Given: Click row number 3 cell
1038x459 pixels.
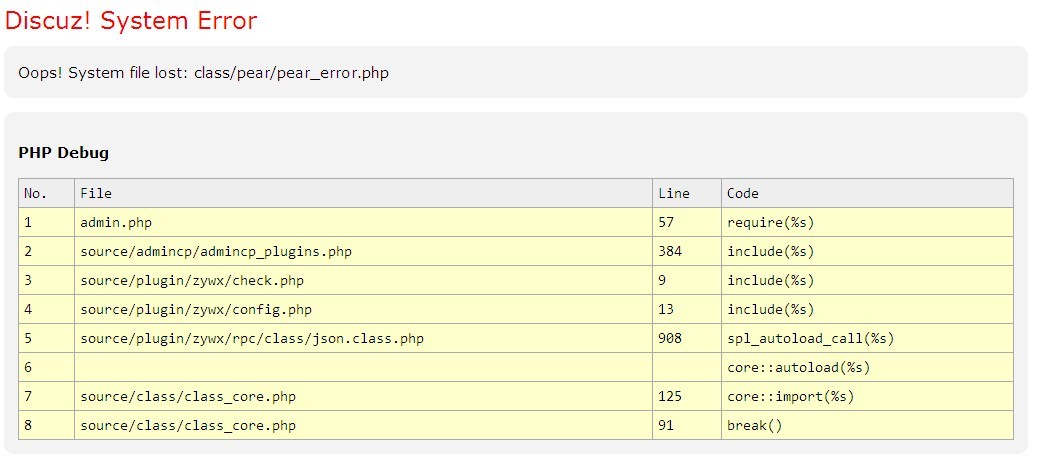Looking at the screenshot, I should pos(46,280).
